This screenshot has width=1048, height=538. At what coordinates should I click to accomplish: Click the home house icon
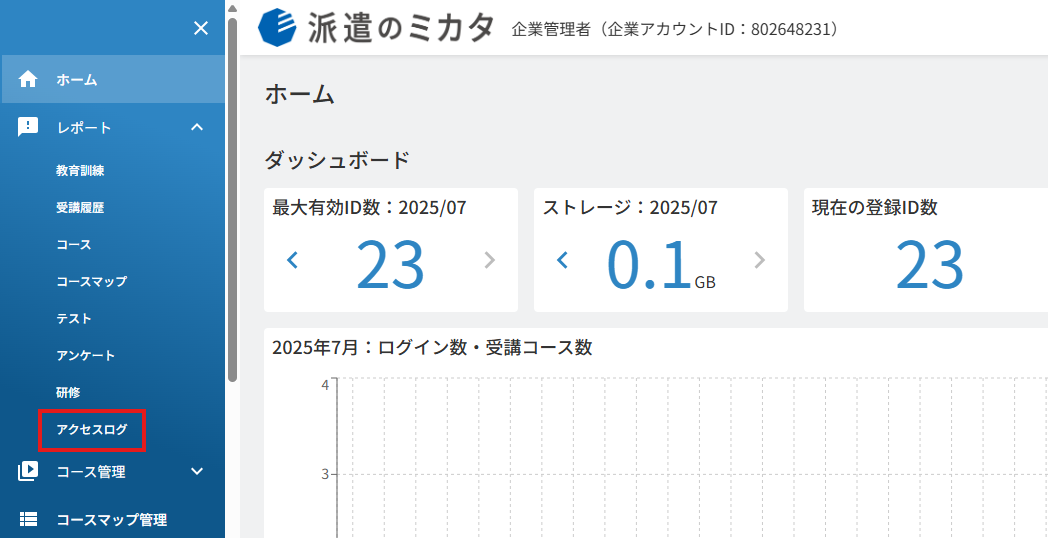(x=28, y=80)
